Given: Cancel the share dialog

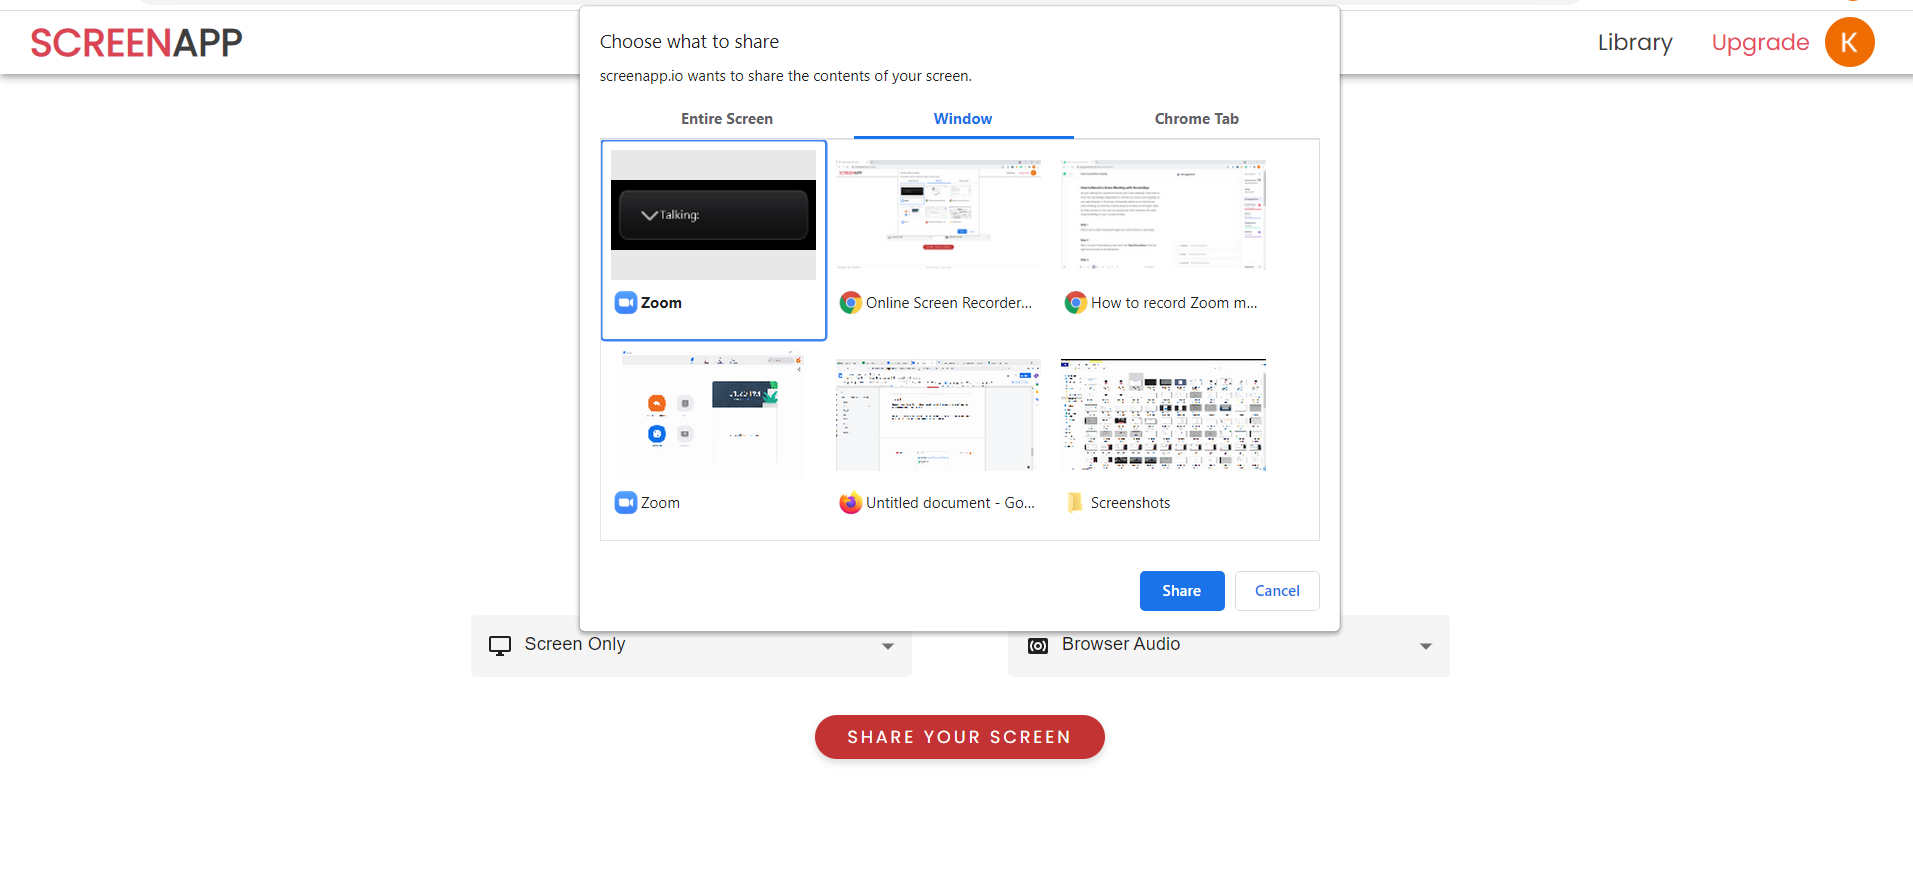Looking at the screenshot, I should tap(1277, 591).
